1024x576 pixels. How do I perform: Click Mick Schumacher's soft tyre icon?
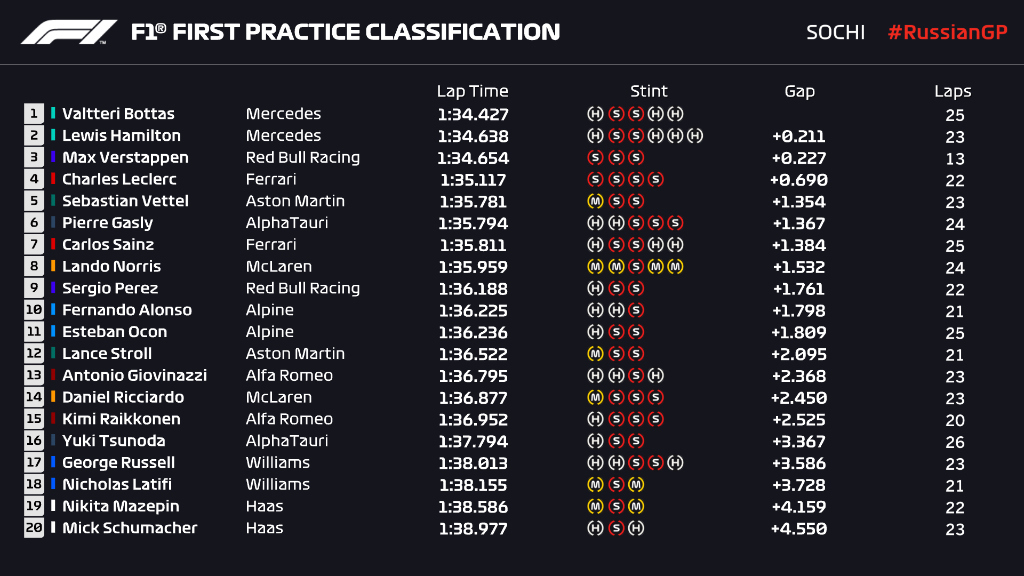pos(615,528)
